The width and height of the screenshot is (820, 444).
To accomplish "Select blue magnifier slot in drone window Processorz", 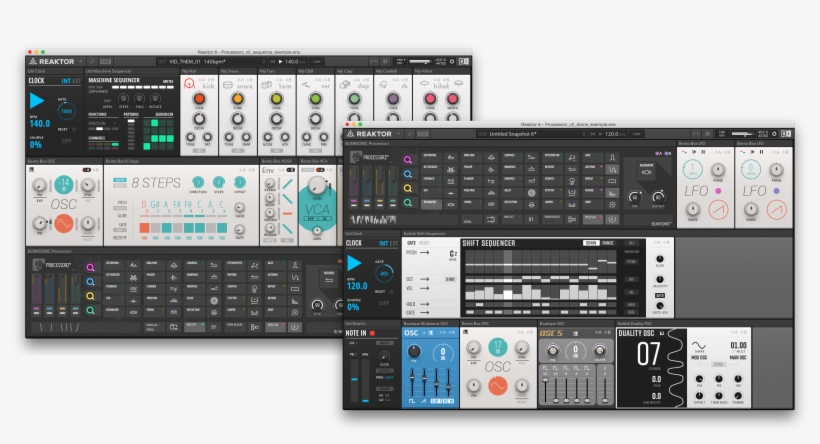I will click(x=407, y=174).
